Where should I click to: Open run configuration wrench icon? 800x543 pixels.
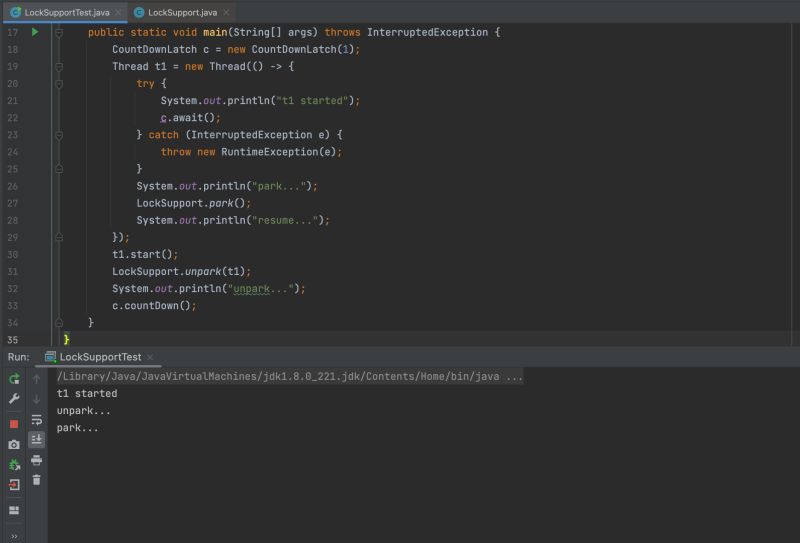click(x=14, y=399)
